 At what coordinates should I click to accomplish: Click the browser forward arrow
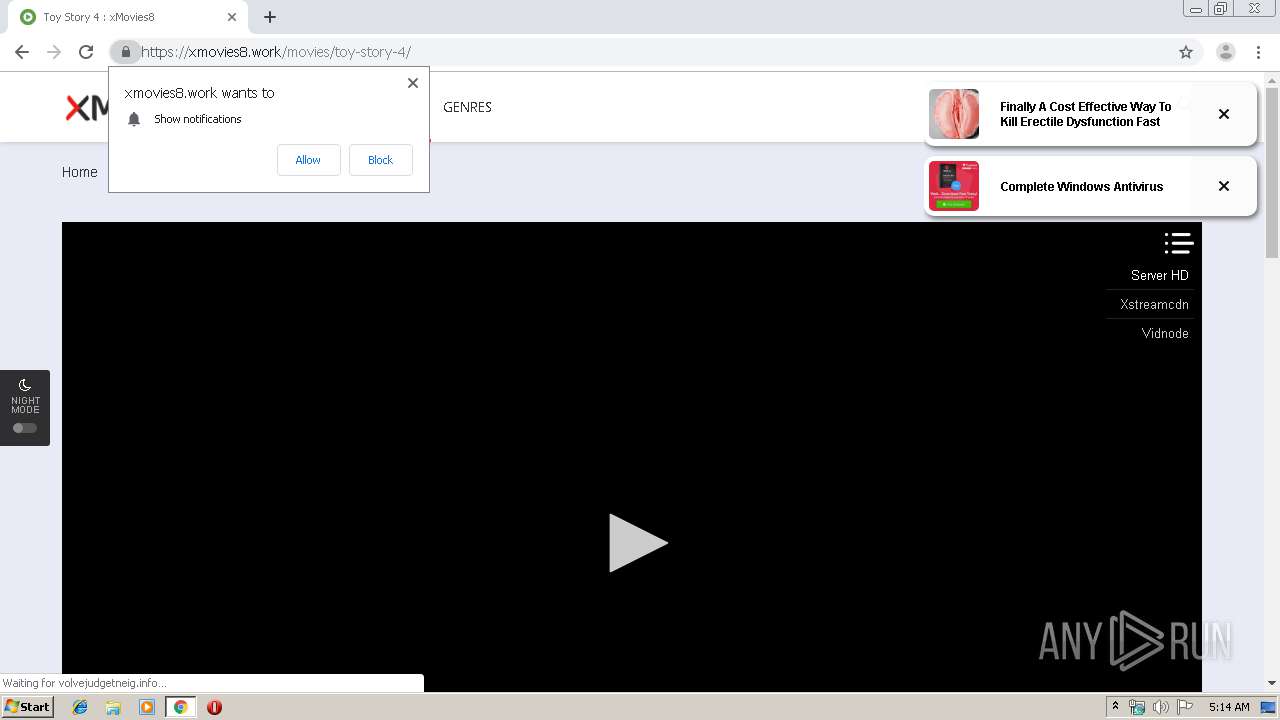coord(54,52)
